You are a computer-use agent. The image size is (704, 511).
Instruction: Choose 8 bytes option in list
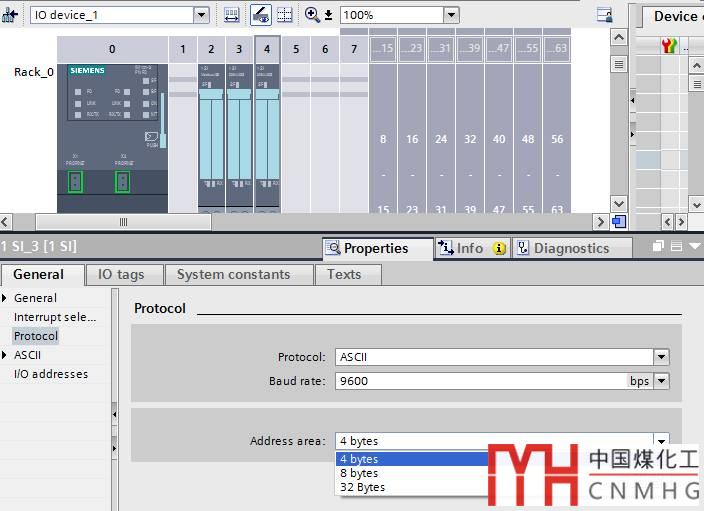pyautogui.click(x=412, y=473)
